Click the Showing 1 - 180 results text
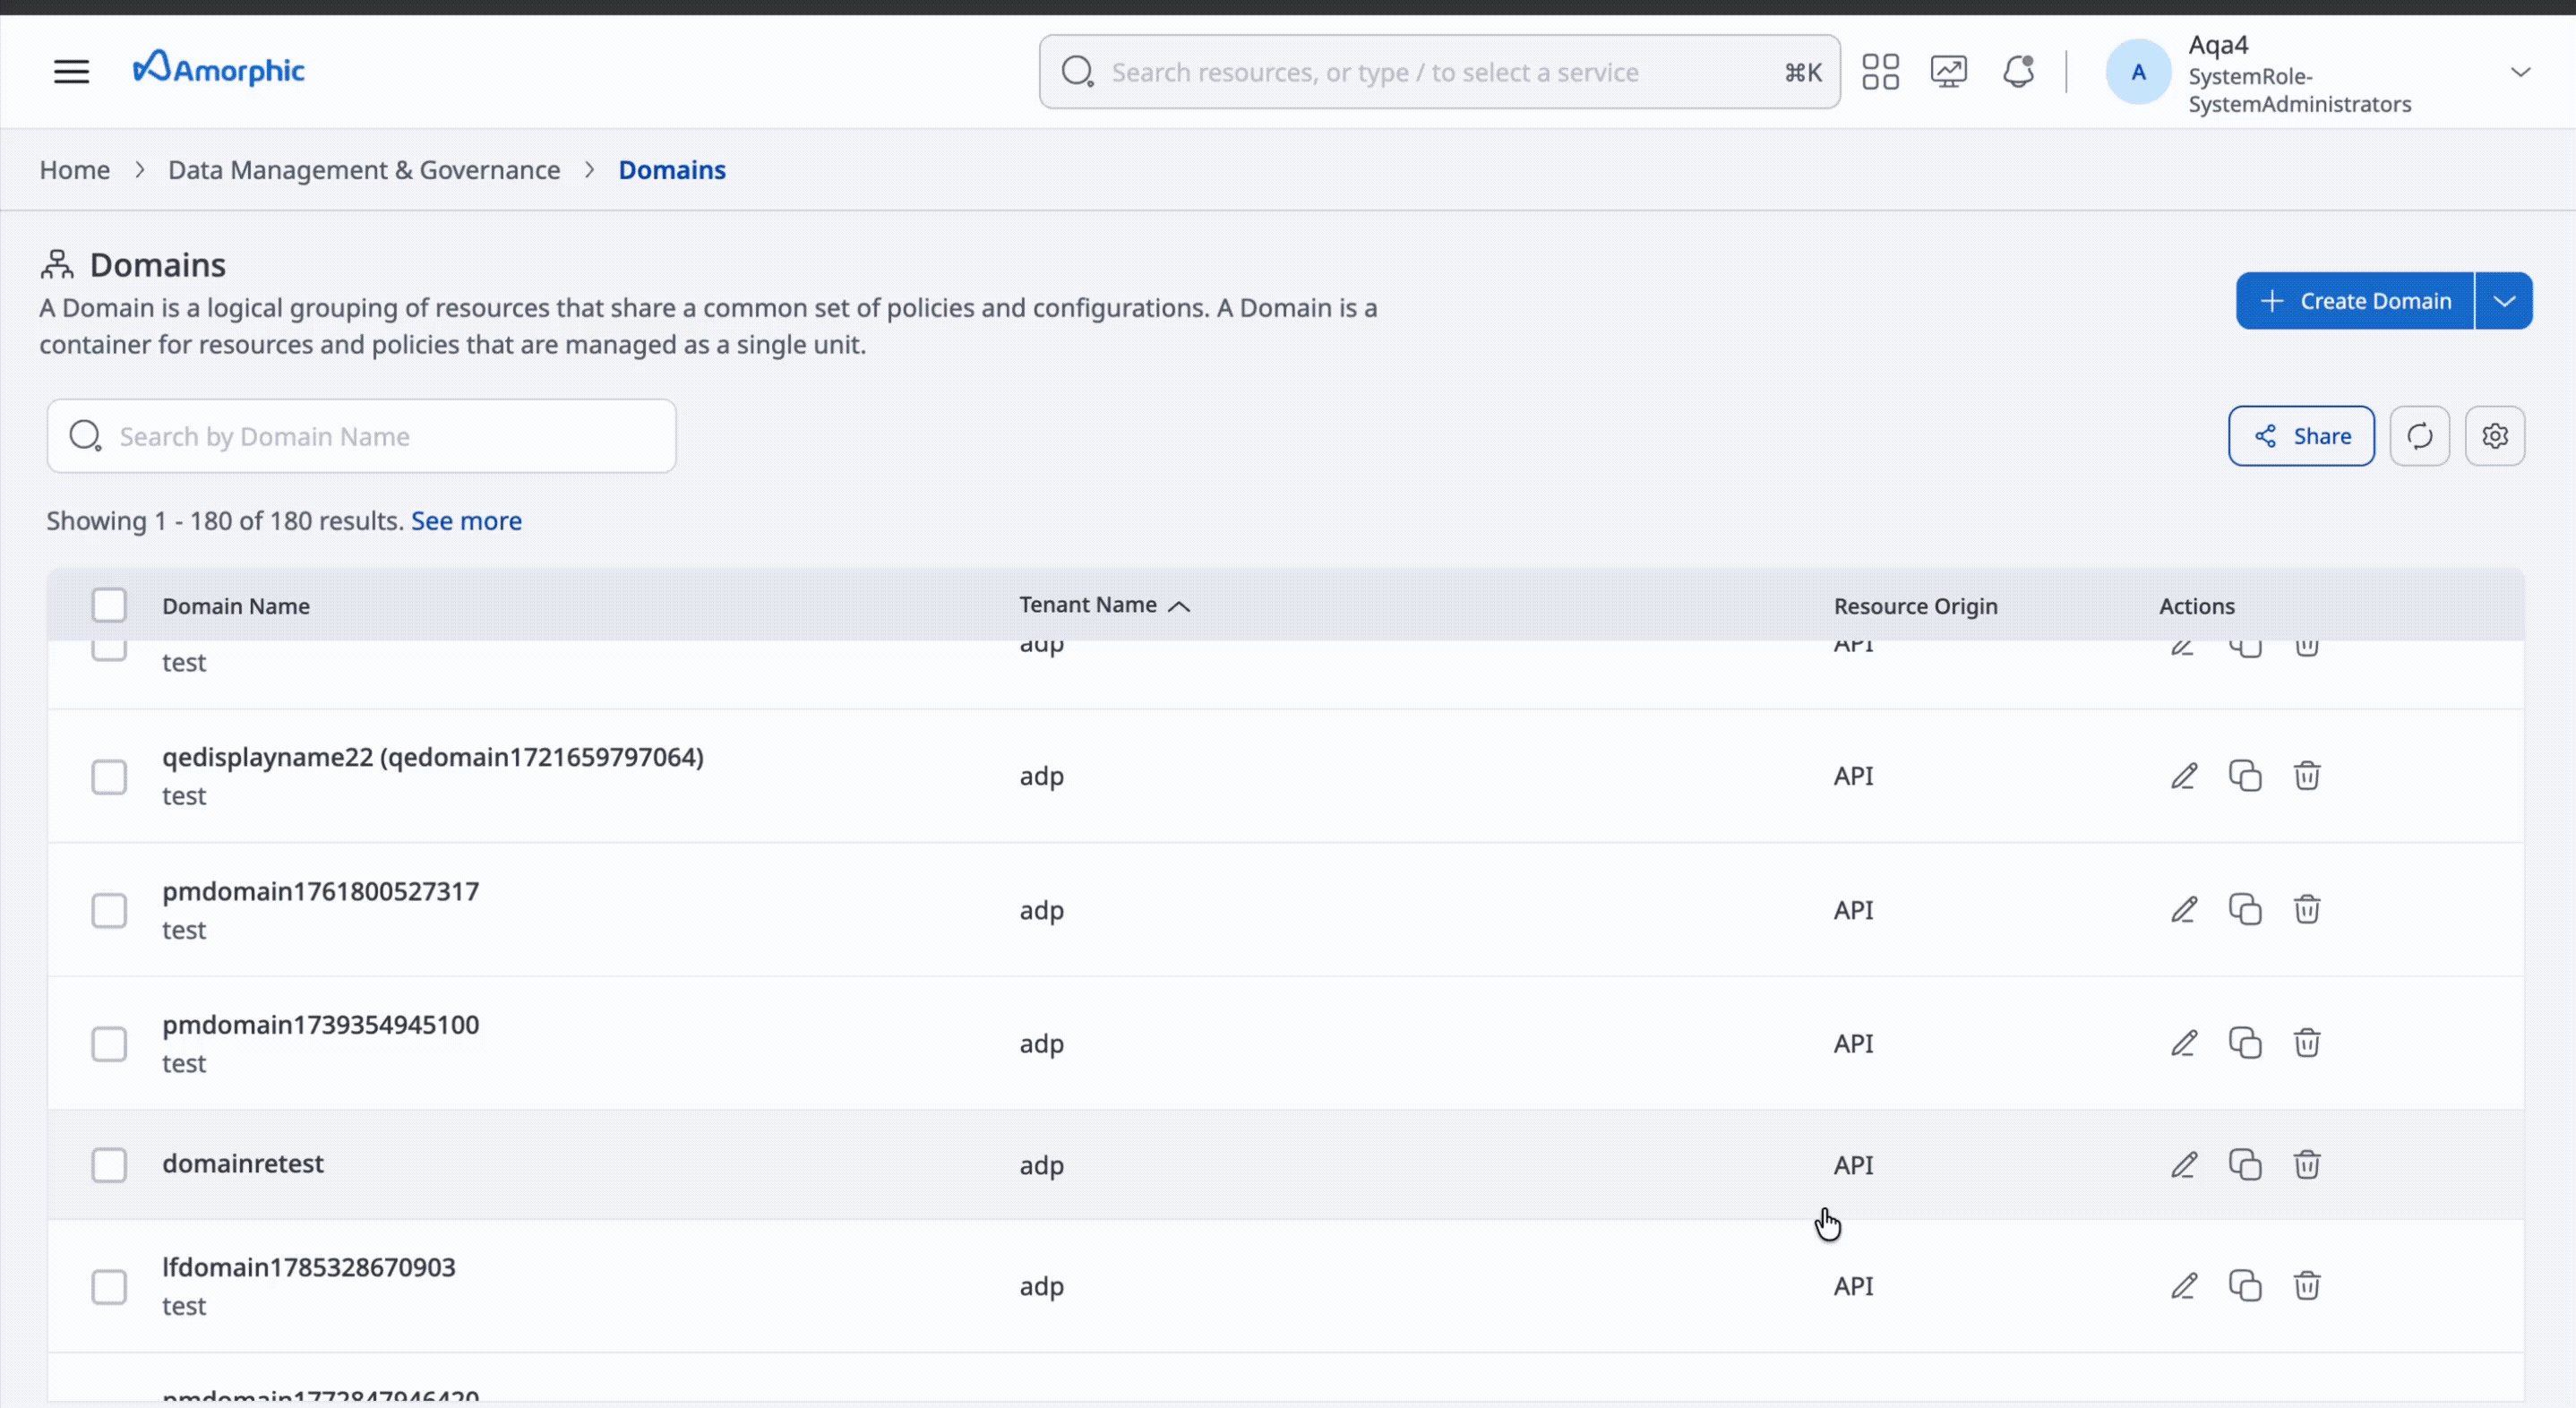2576x1408 pixels. (x=225, y=521)
